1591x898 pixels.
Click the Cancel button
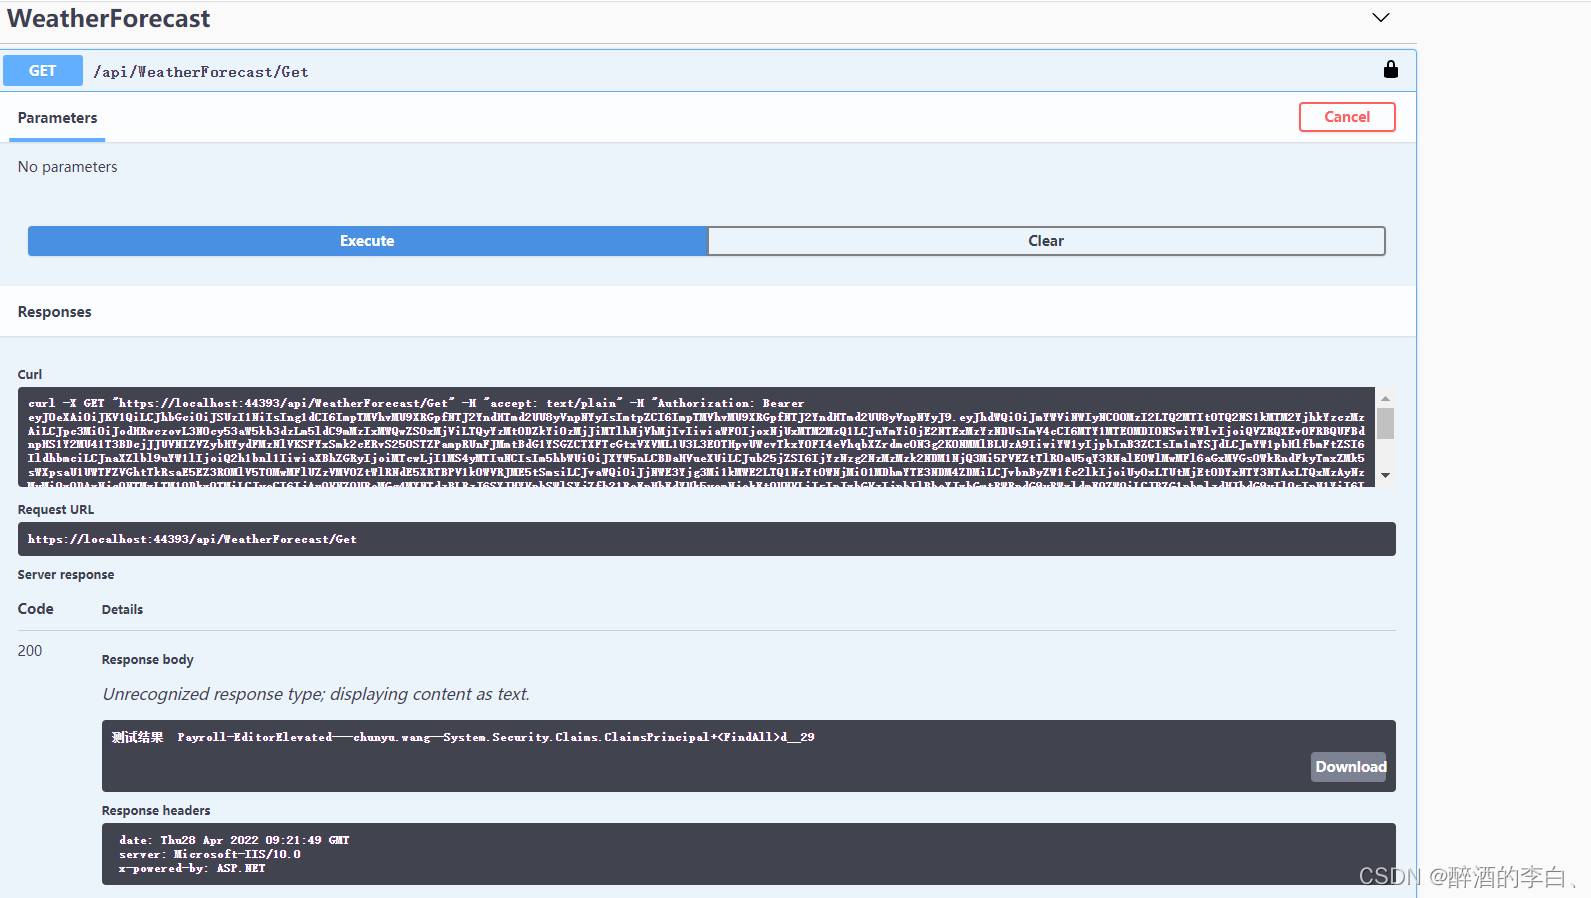[x=1347, y=117]
